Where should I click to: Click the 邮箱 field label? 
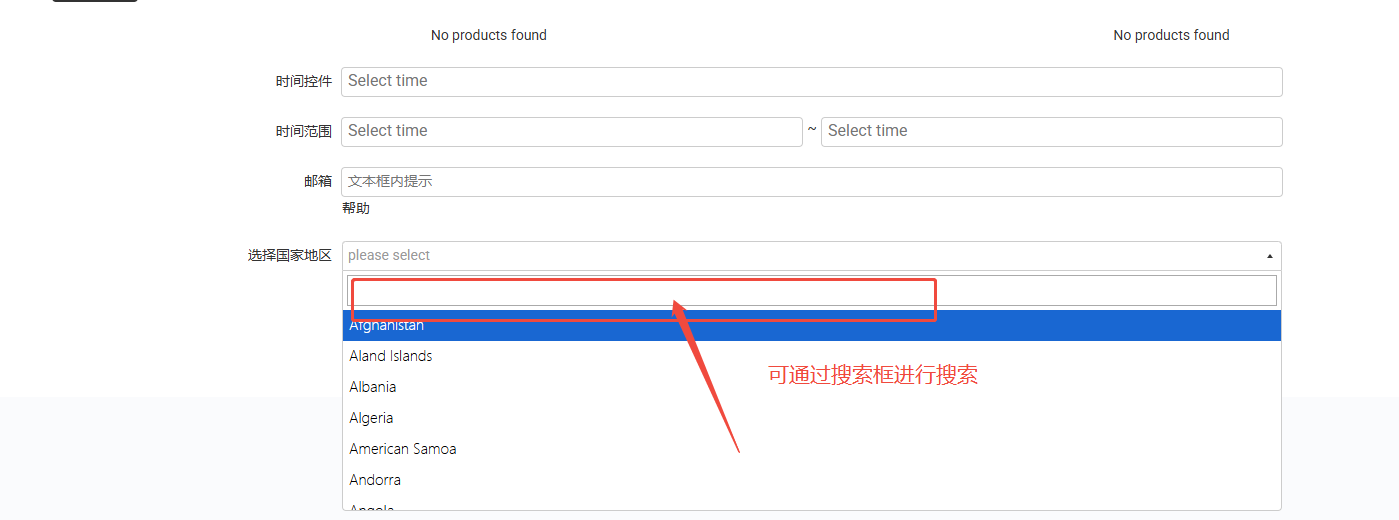tap(318, 182)
